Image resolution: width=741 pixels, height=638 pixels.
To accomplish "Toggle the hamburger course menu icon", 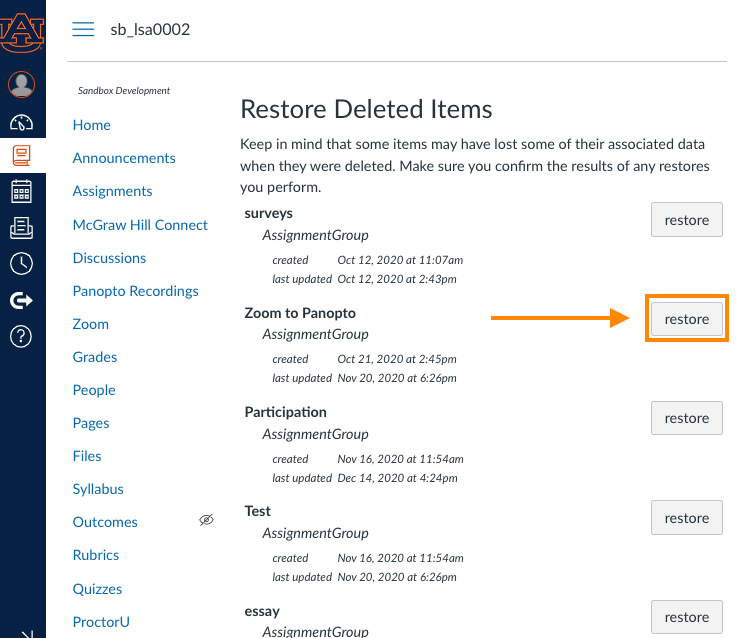I will coord(83,29).
